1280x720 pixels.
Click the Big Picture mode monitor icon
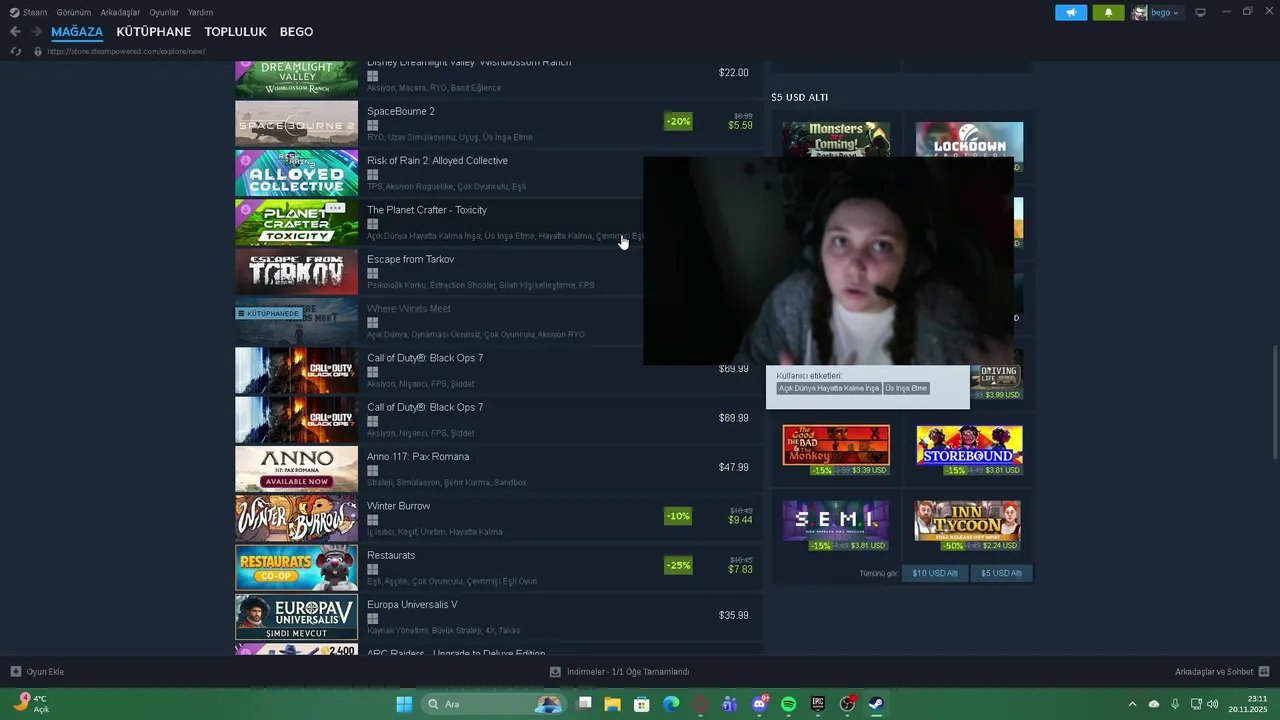[1201, 13]
